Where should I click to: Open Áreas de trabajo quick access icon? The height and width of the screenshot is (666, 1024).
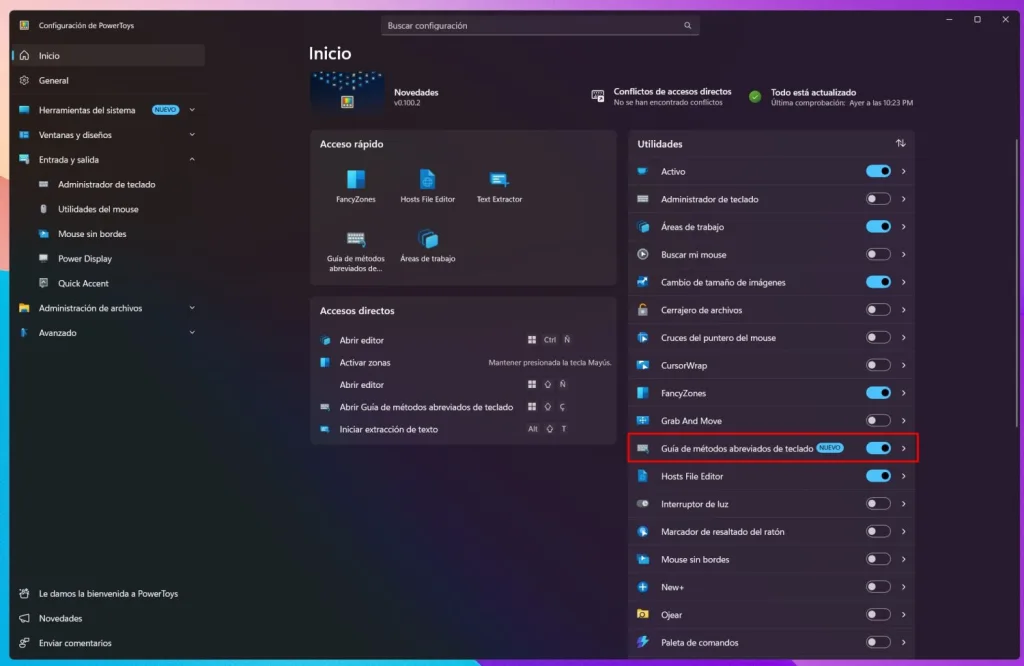pyautogui.click(x=427, y=247)
